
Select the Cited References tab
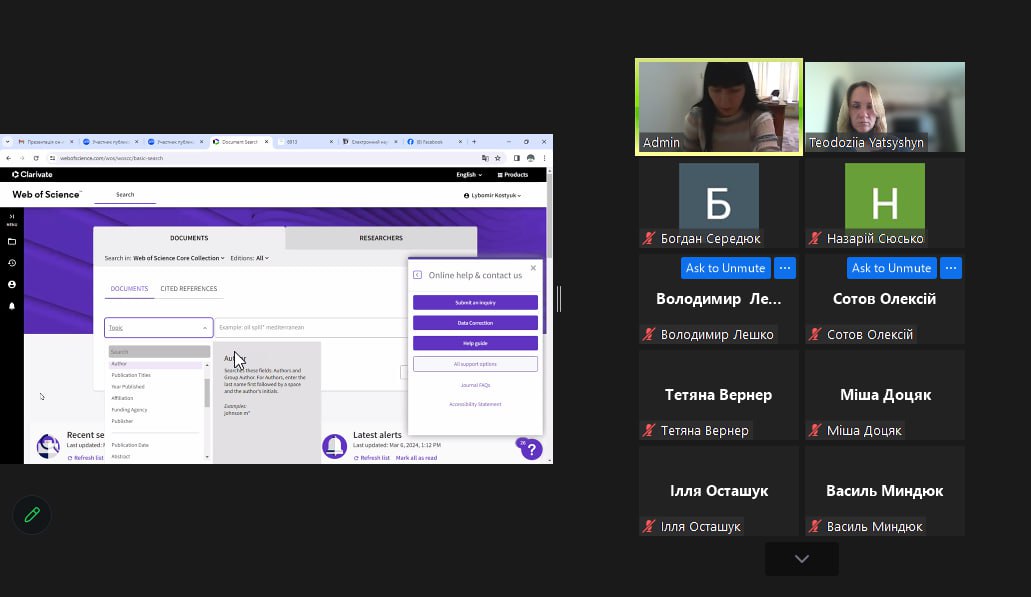[188, 289]
